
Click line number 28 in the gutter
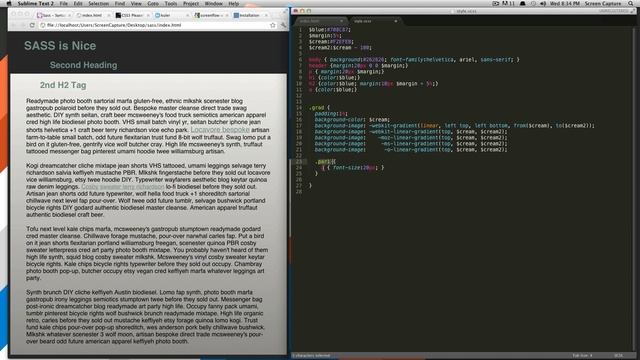coord(299,191)
